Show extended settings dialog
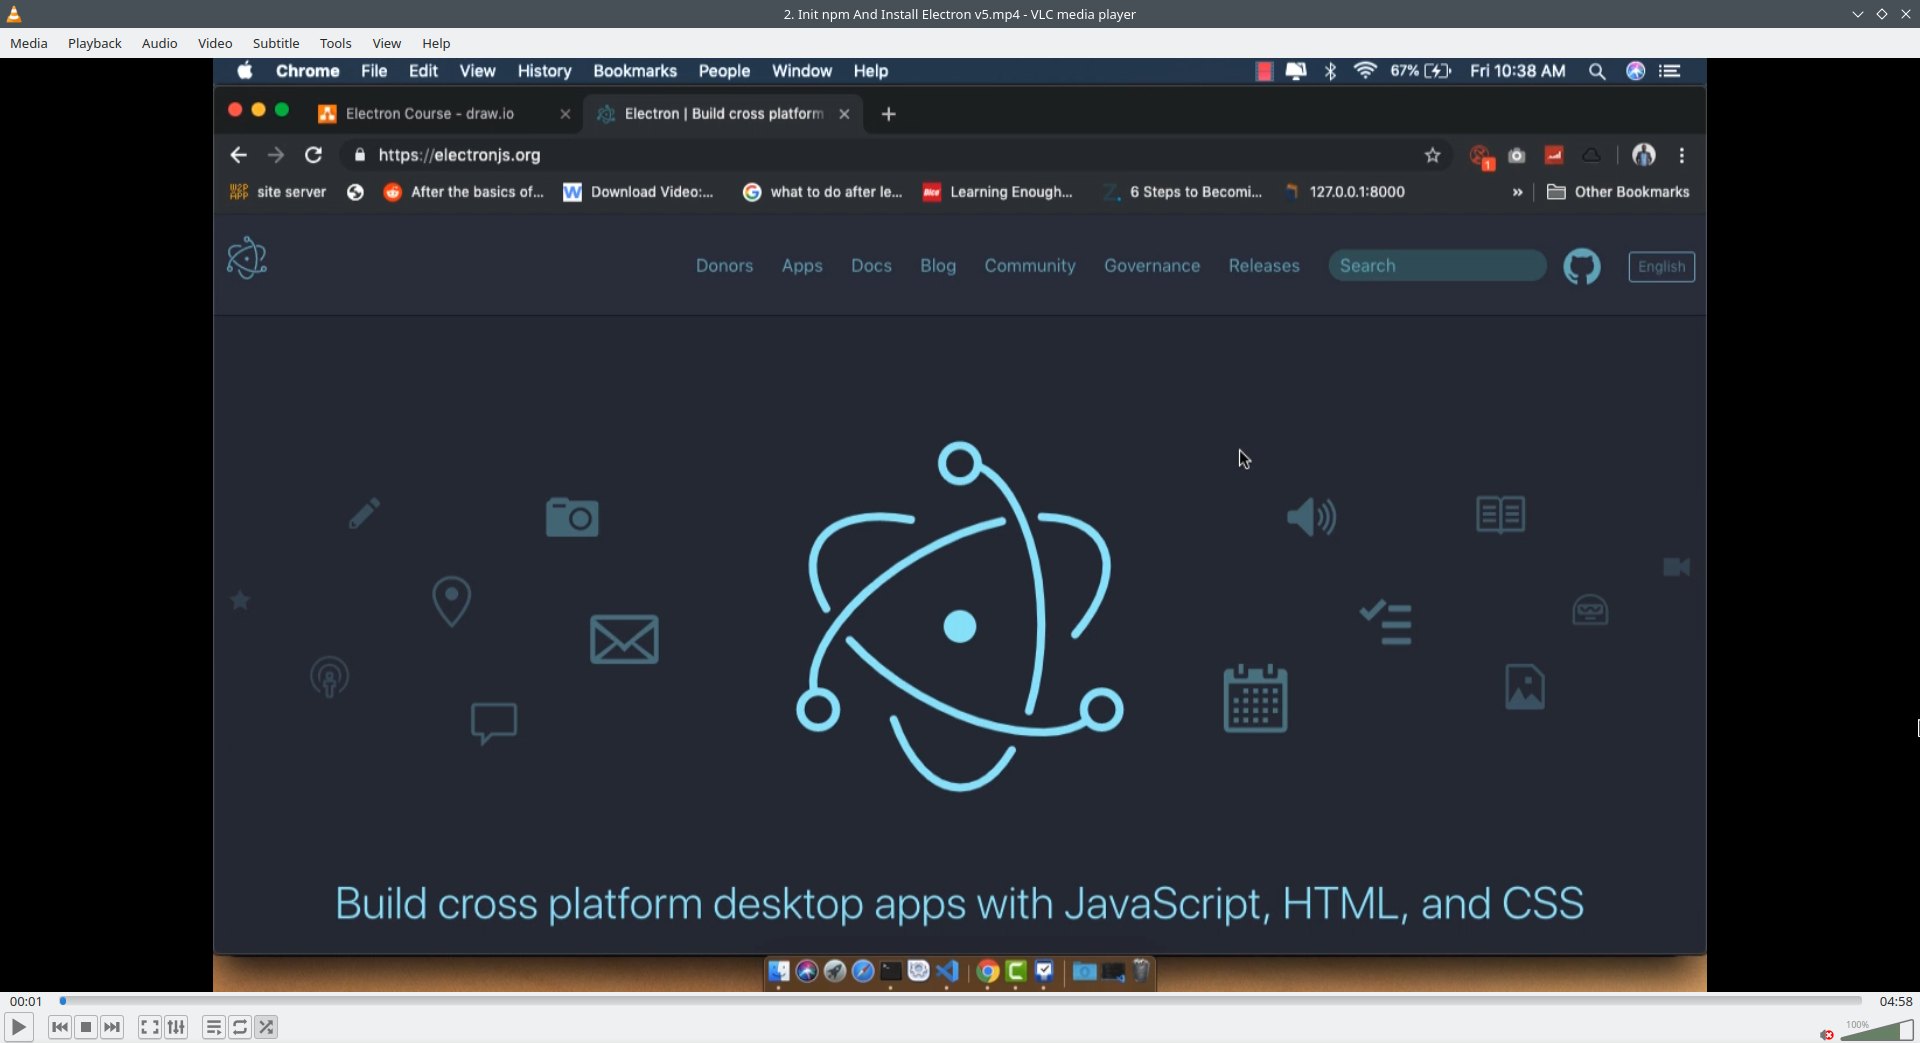Image resolution: width=1920 pixels, height=1043 pixels. tap(176, 1027)
